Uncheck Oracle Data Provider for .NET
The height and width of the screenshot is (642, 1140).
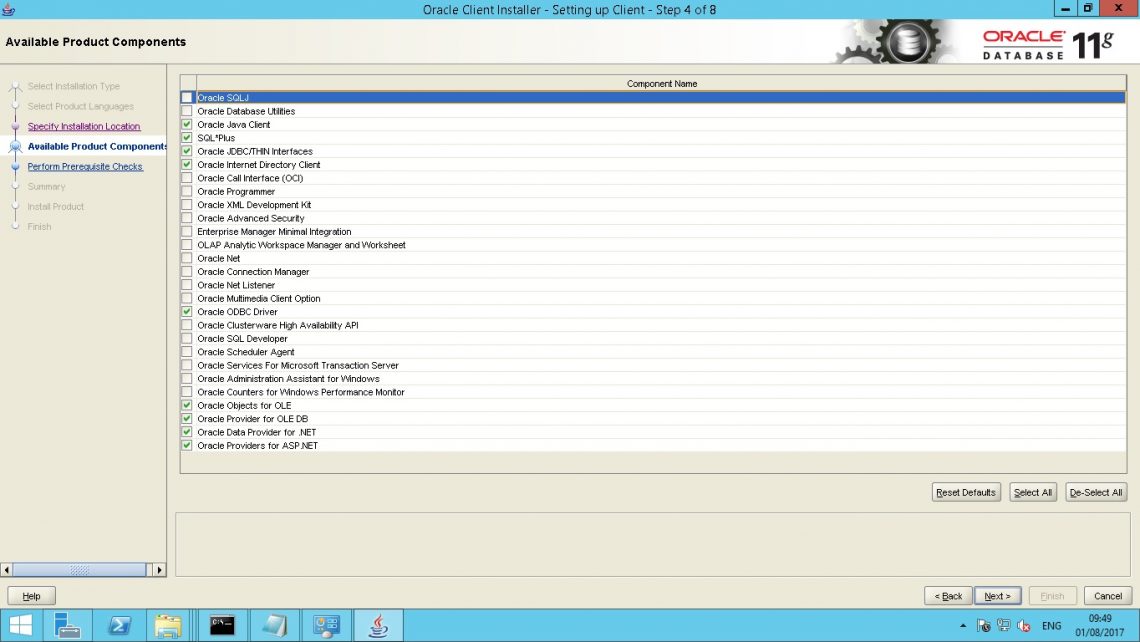[x=187, y=432]
